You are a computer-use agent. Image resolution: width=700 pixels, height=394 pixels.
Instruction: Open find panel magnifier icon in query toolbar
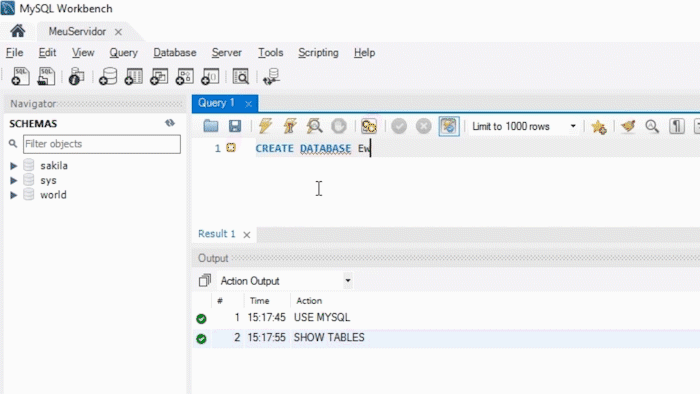(x=652, y=127)
